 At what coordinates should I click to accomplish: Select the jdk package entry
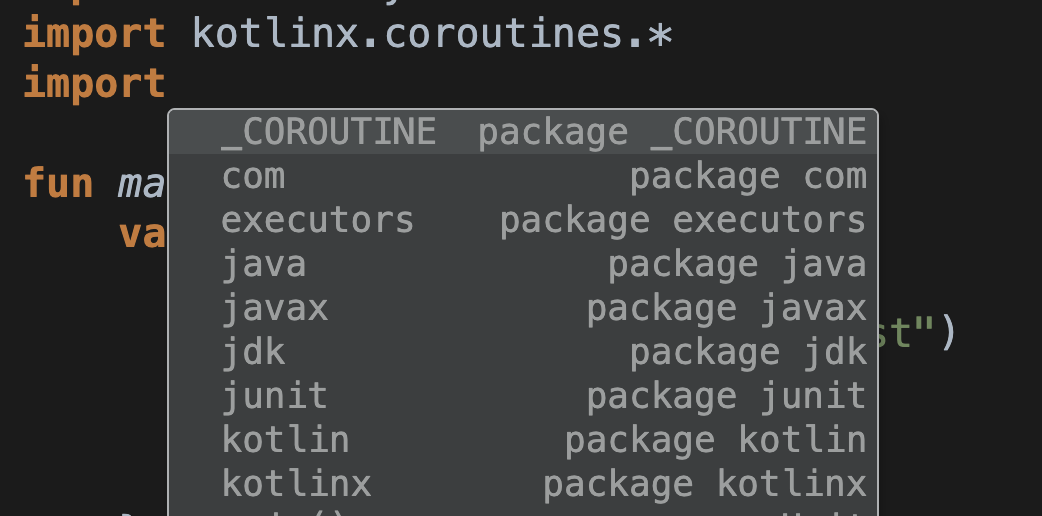coord(523,352)
